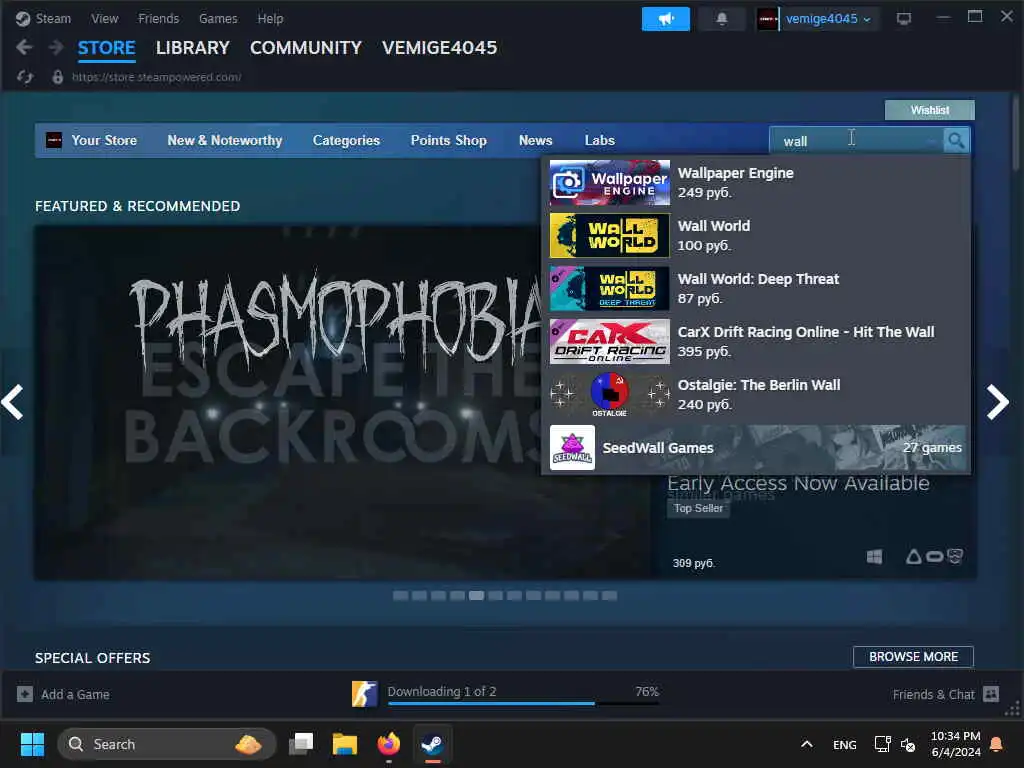This screenshot has height=768, width=1024.
Task: Open Friends & Chat
Action: 946,694
